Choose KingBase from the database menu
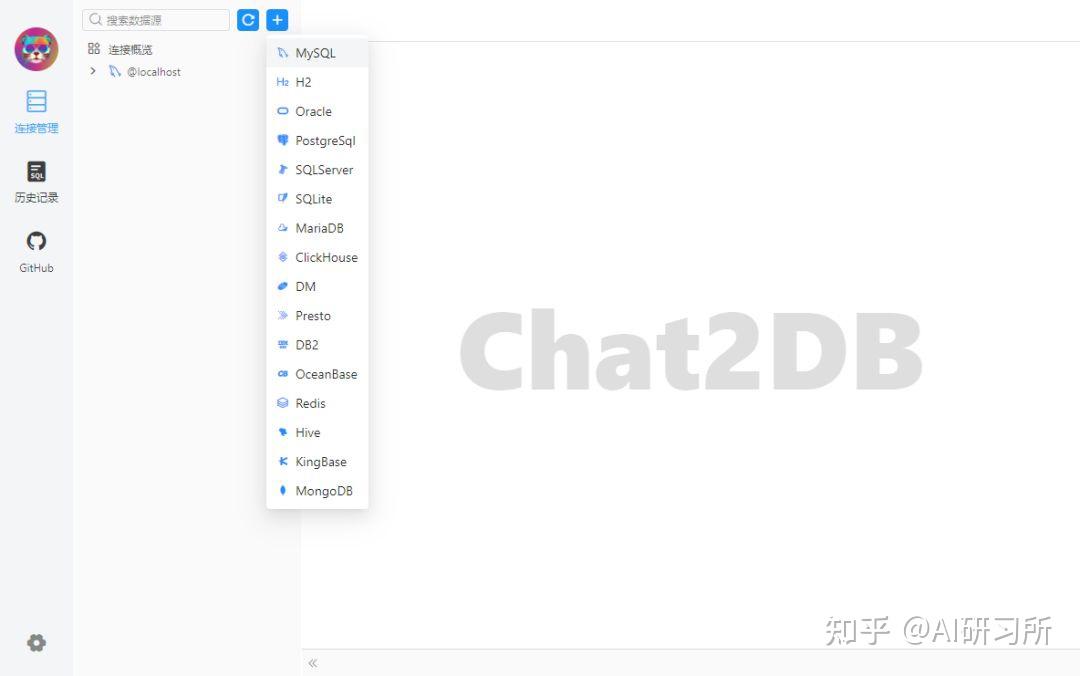Viewport: 1080px width, 676px height. pyautogui.click(x=318, y=462)
